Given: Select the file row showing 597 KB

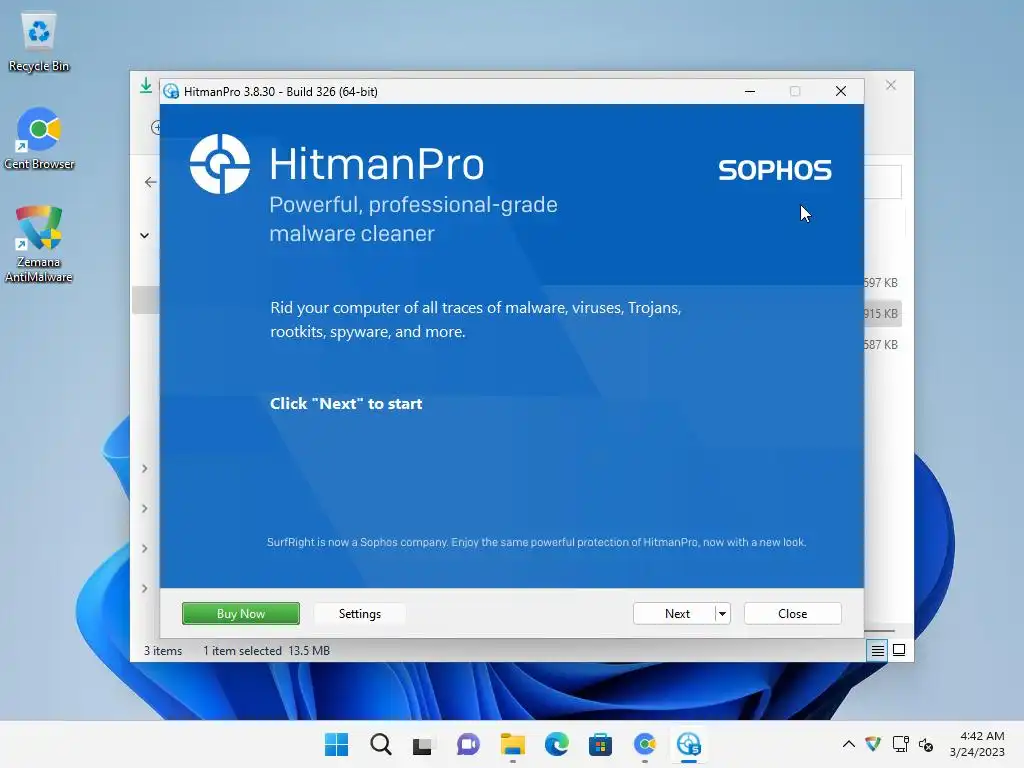Looking at the screenshot, I should (881, 283).
